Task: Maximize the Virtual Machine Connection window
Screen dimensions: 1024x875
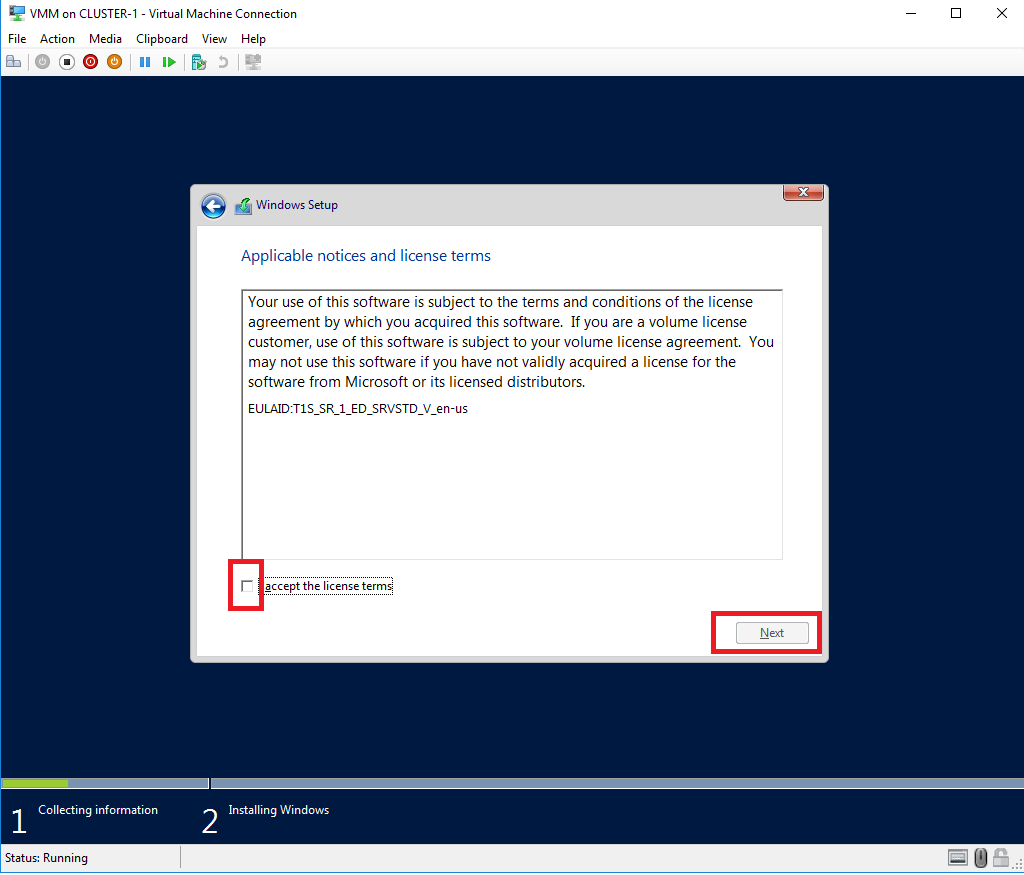Action: point(956,13)
